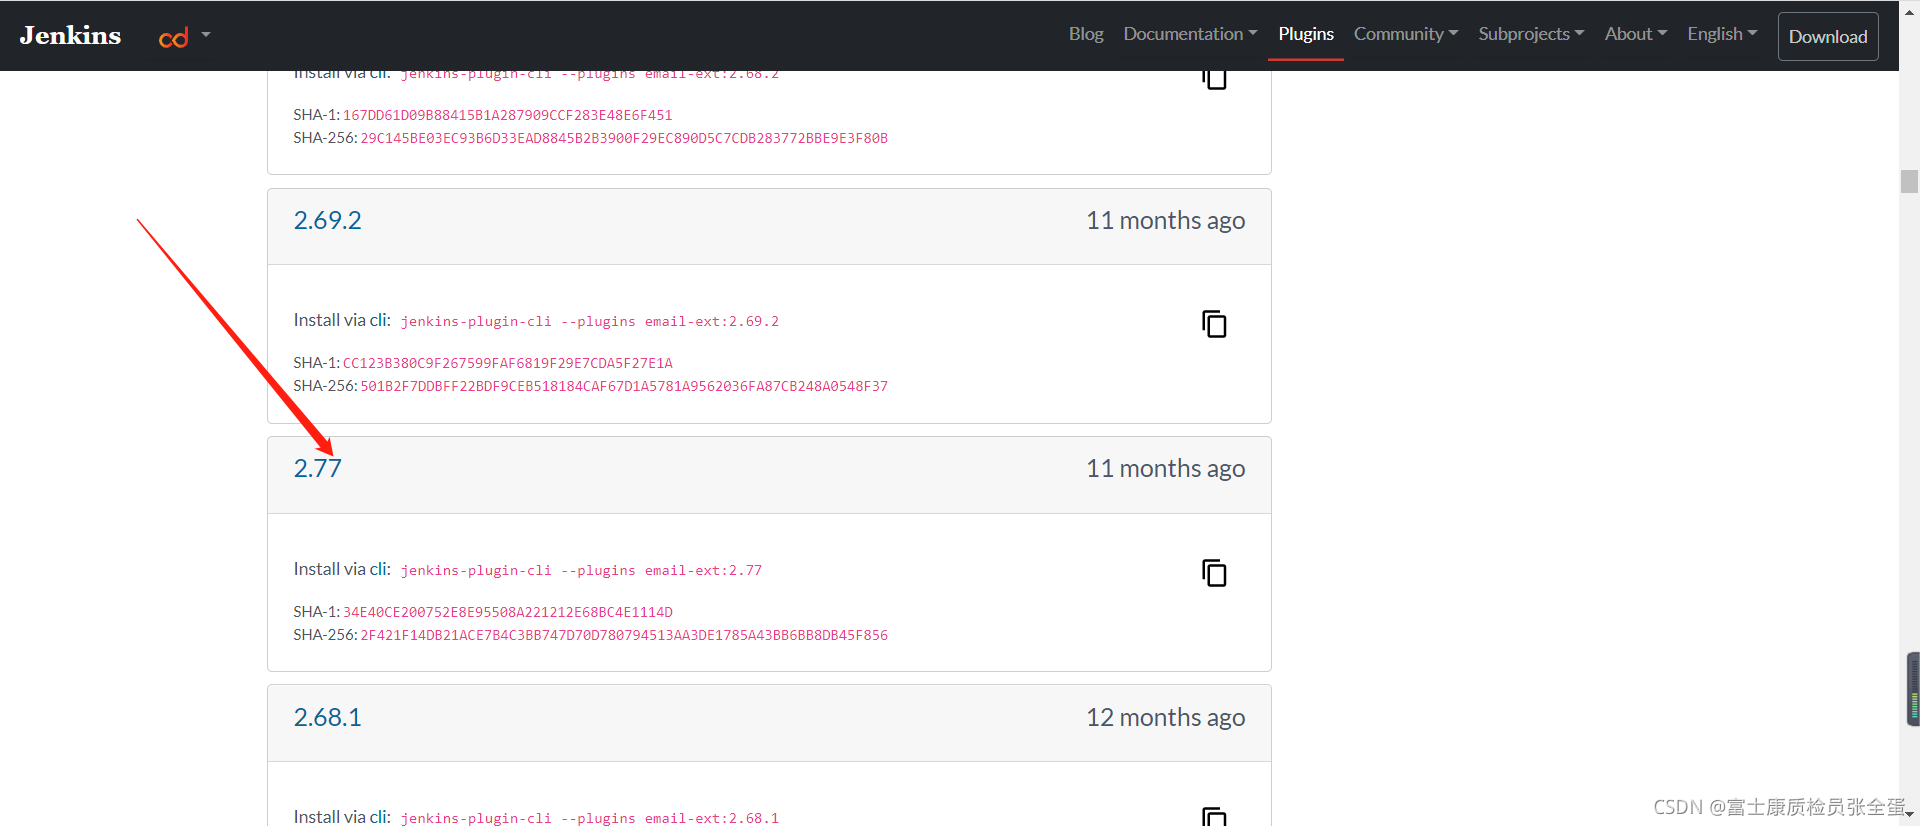Expand the Documentation menu

[x=1190, y=34]
